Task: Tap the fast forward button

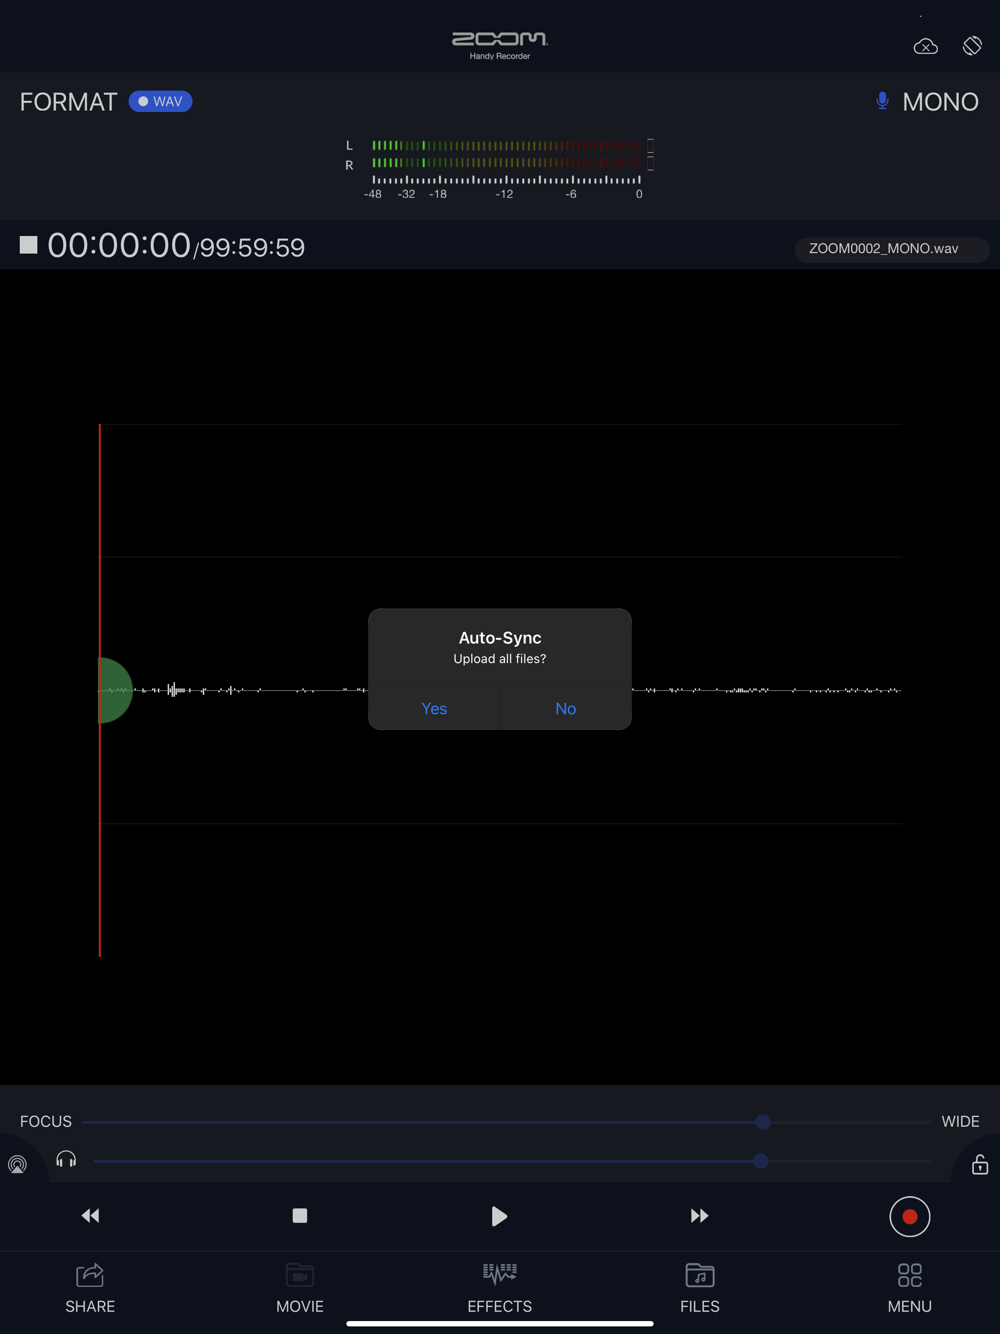Action: (699, 1216)
